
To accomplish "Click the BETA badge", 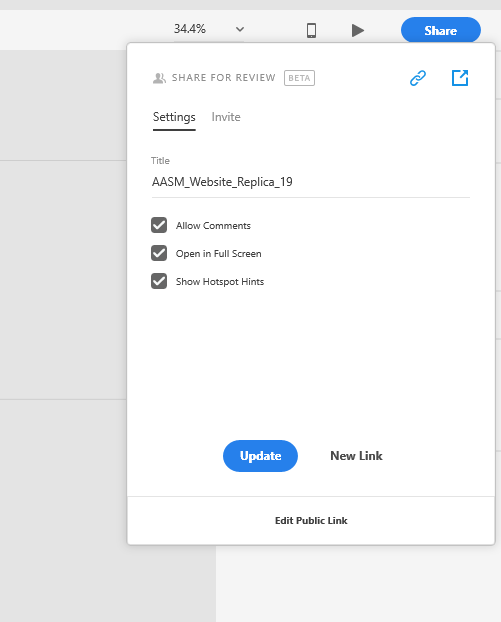I will pyautogui.click(x=299, y=78).
